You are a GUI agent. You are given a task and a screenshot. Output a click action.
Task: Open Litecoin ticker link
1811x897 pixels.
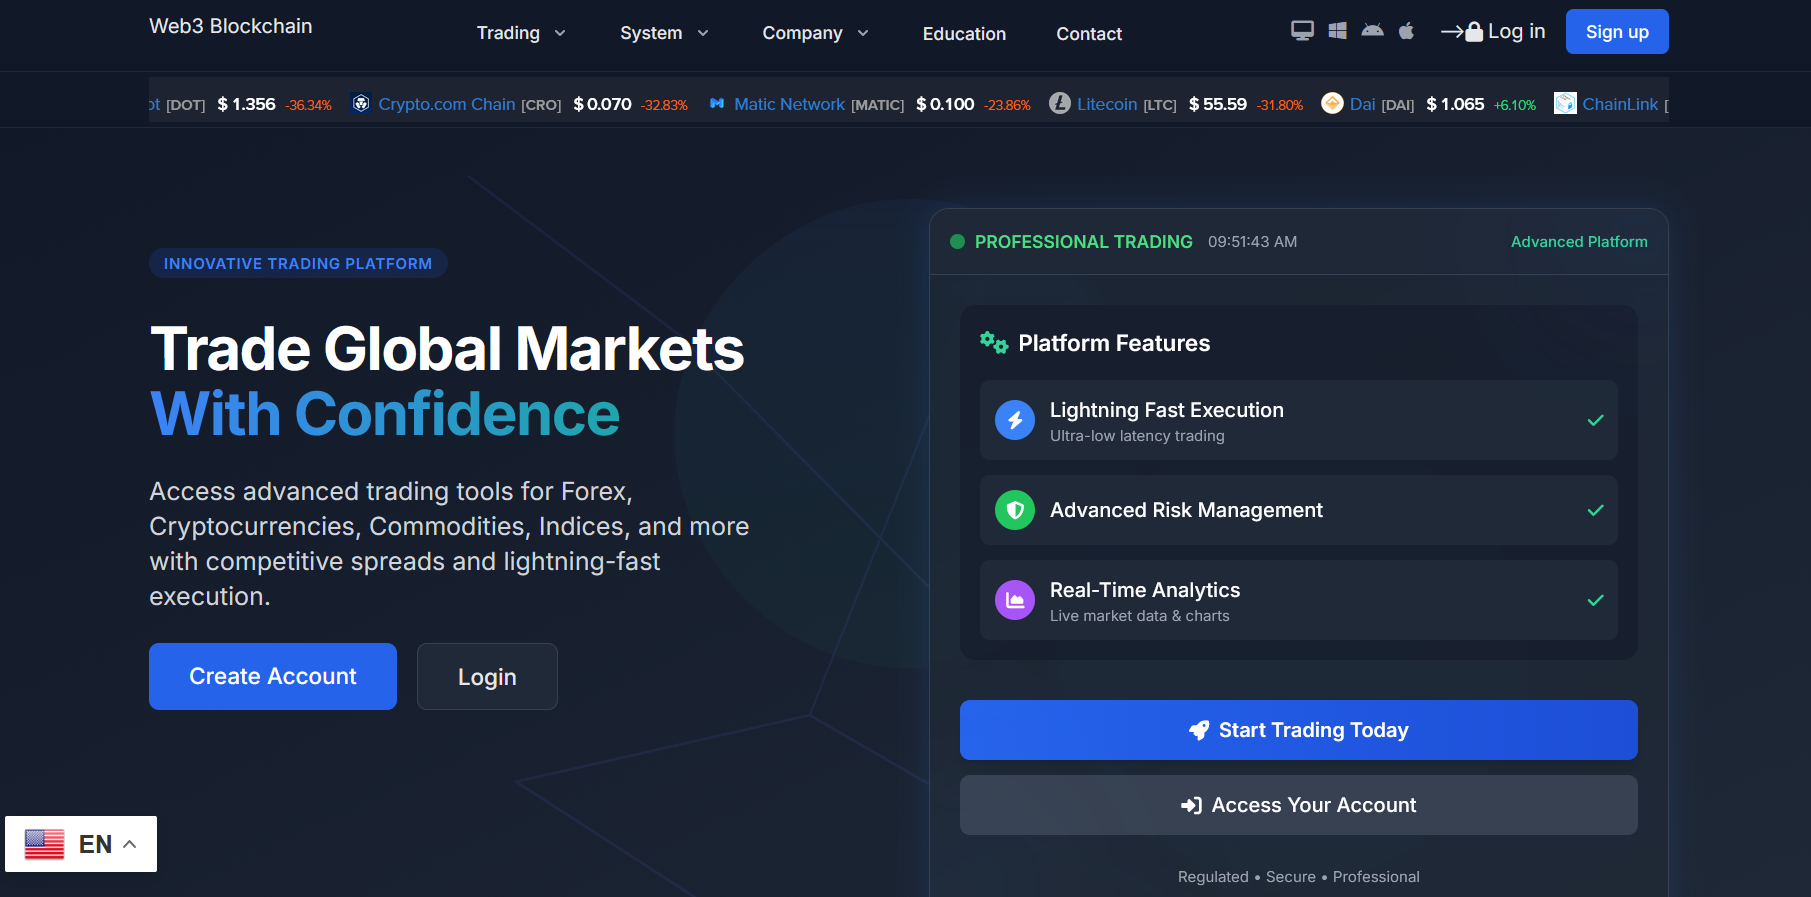coord(1107,104)
